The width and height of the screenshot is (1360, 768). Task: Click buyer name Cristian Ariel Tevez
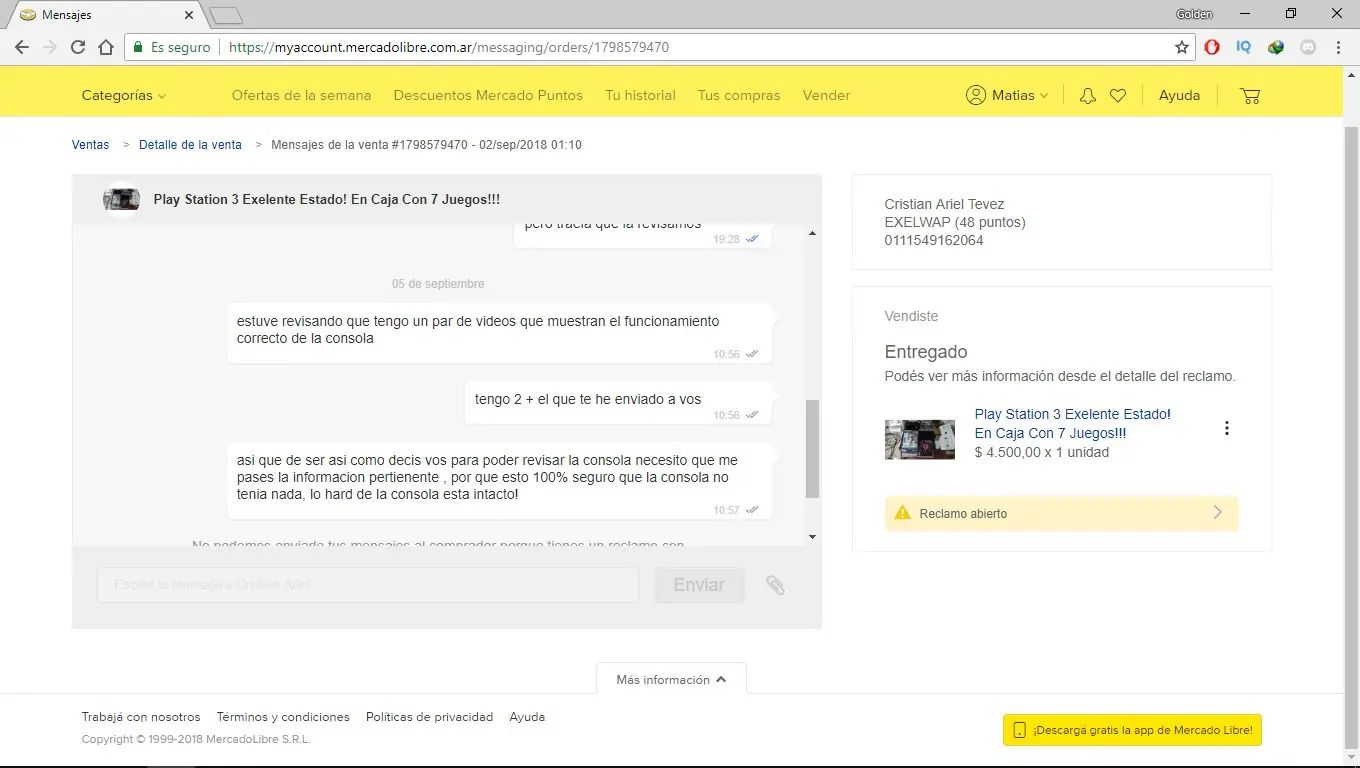point(945,204)
